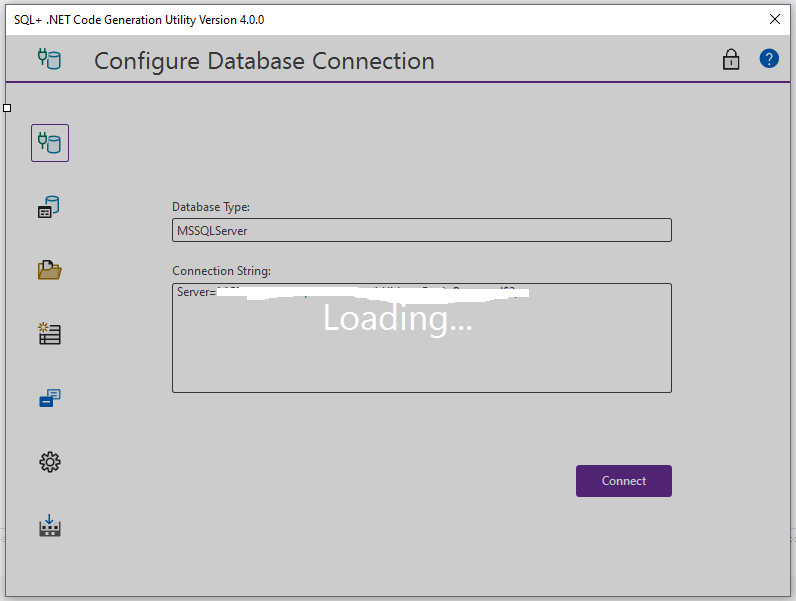796x601 pixels.
Task: Open the blue cards sidebar icon
Action: (x=49, y=398)
